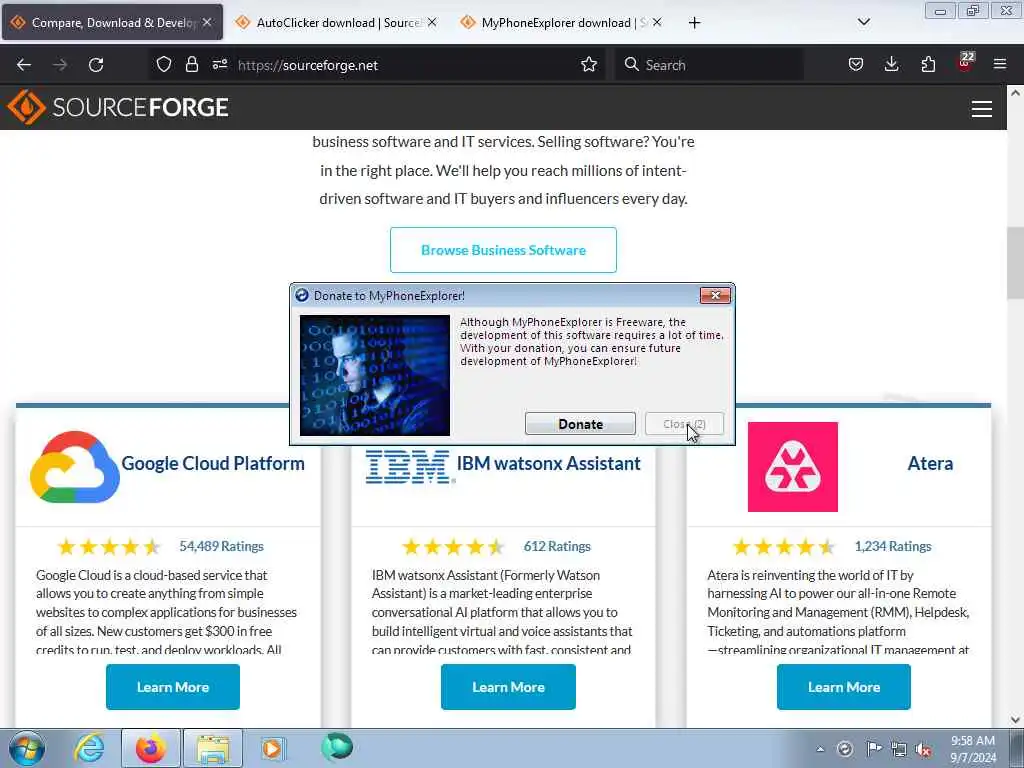This screenshot has height=768, width=1024.
Task: Show hidden system tray icons
Action: [x=820, y=749]
